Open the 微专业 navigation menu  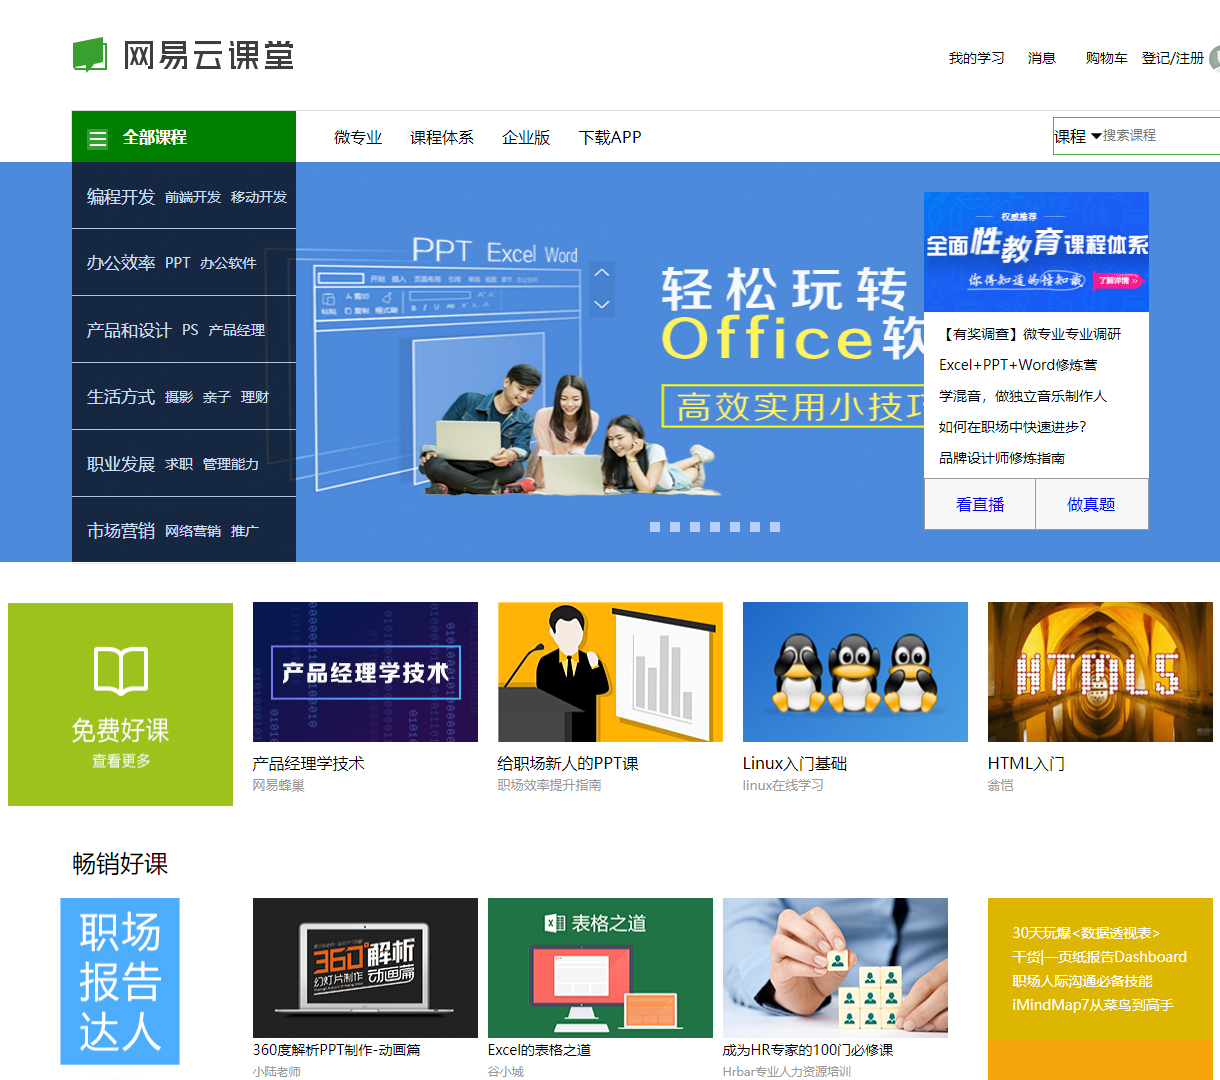click(x=358, y=137)
